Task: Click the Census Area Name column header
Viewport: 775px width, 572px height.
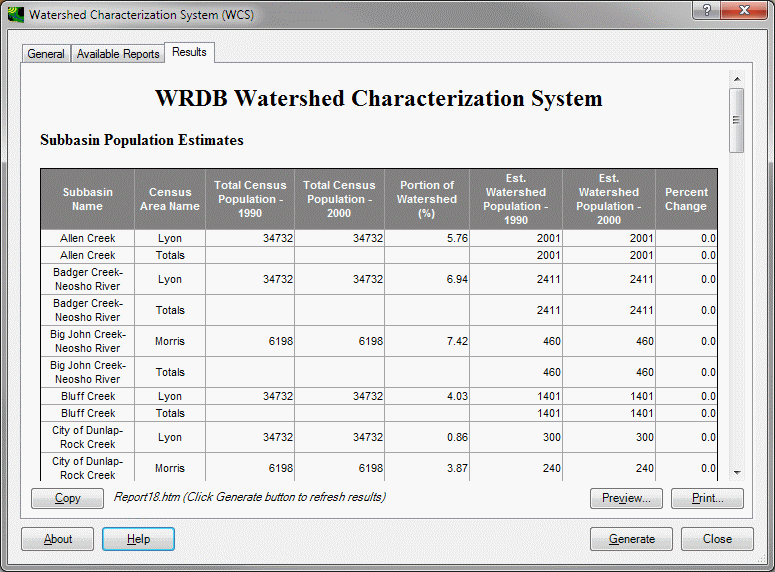Action: [170, 199]
